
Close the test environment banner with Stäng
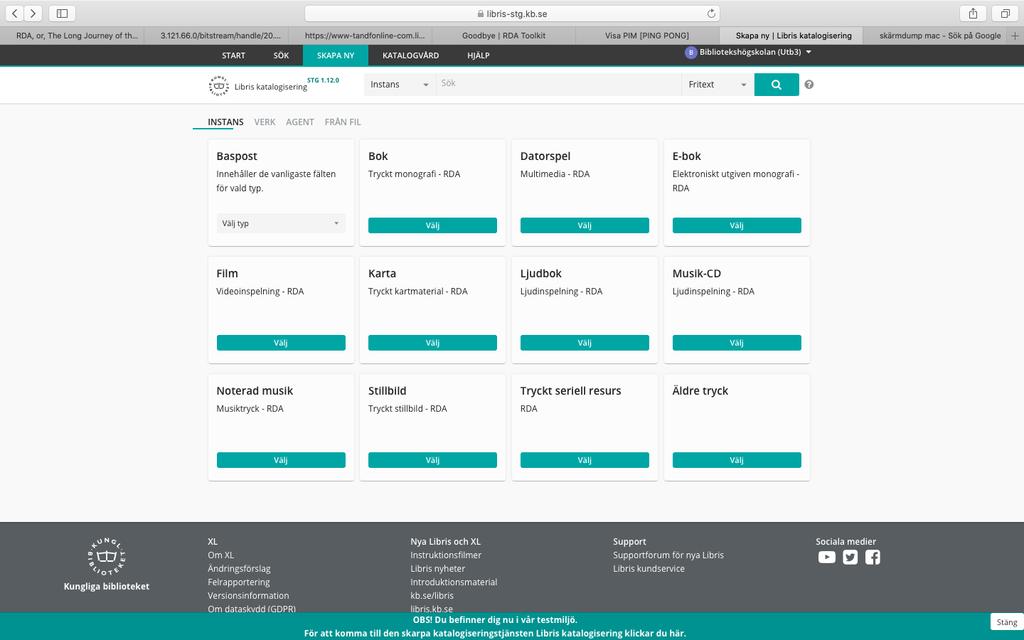(x=1006, y=622)
